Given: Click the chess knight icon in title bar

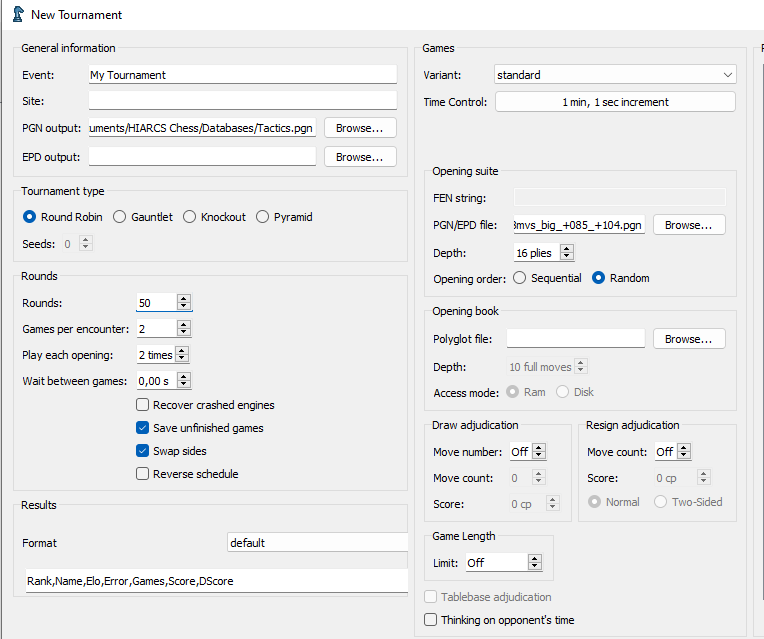Looking at the screenshot, I should click(x=18, y=14).
